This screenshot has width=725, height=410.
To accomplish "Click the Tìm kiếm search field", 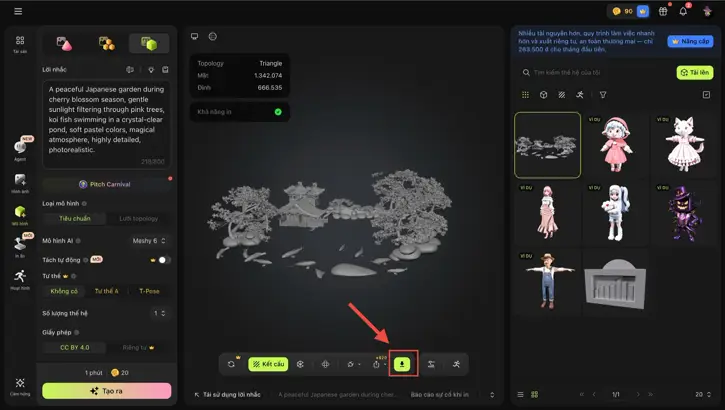I will [x=596, y=73].
